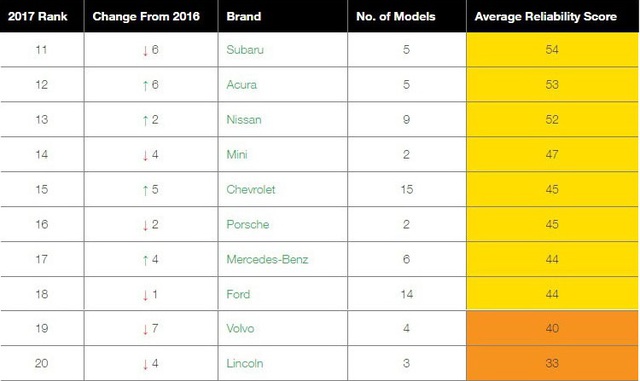This screenshot has height=381, width=640.
Task: Open the Porsche brand link
Action: 248,225
